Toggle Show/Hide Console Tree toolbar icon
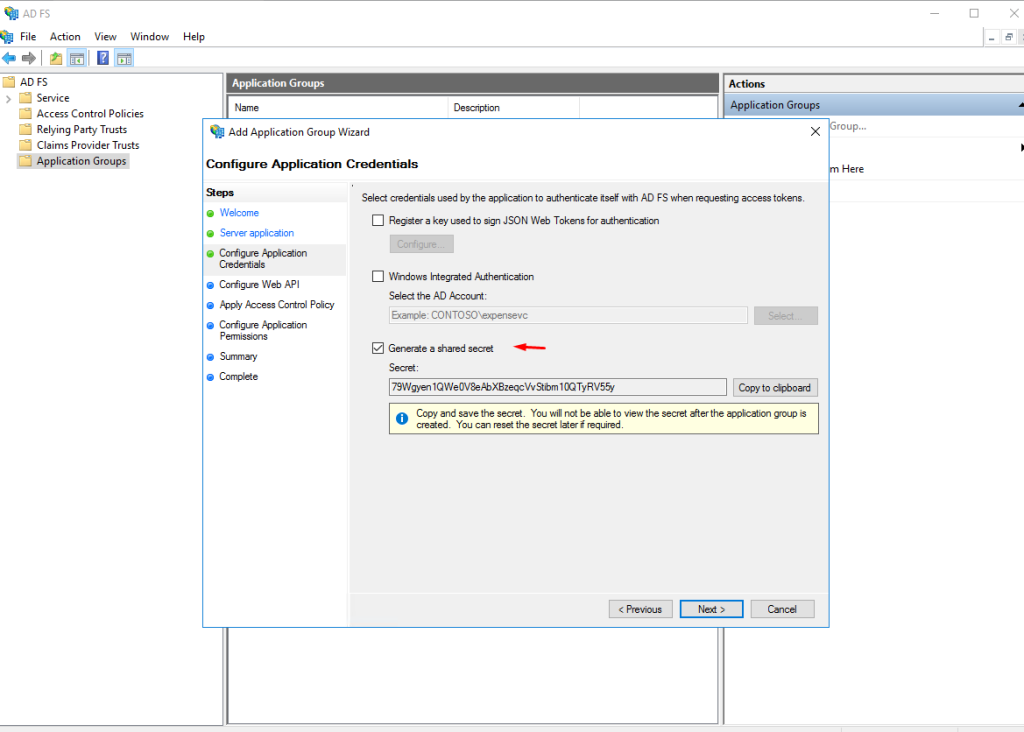Image resolution: width=1024 pixels, height=732 pixels. click(x=76, y=58)
